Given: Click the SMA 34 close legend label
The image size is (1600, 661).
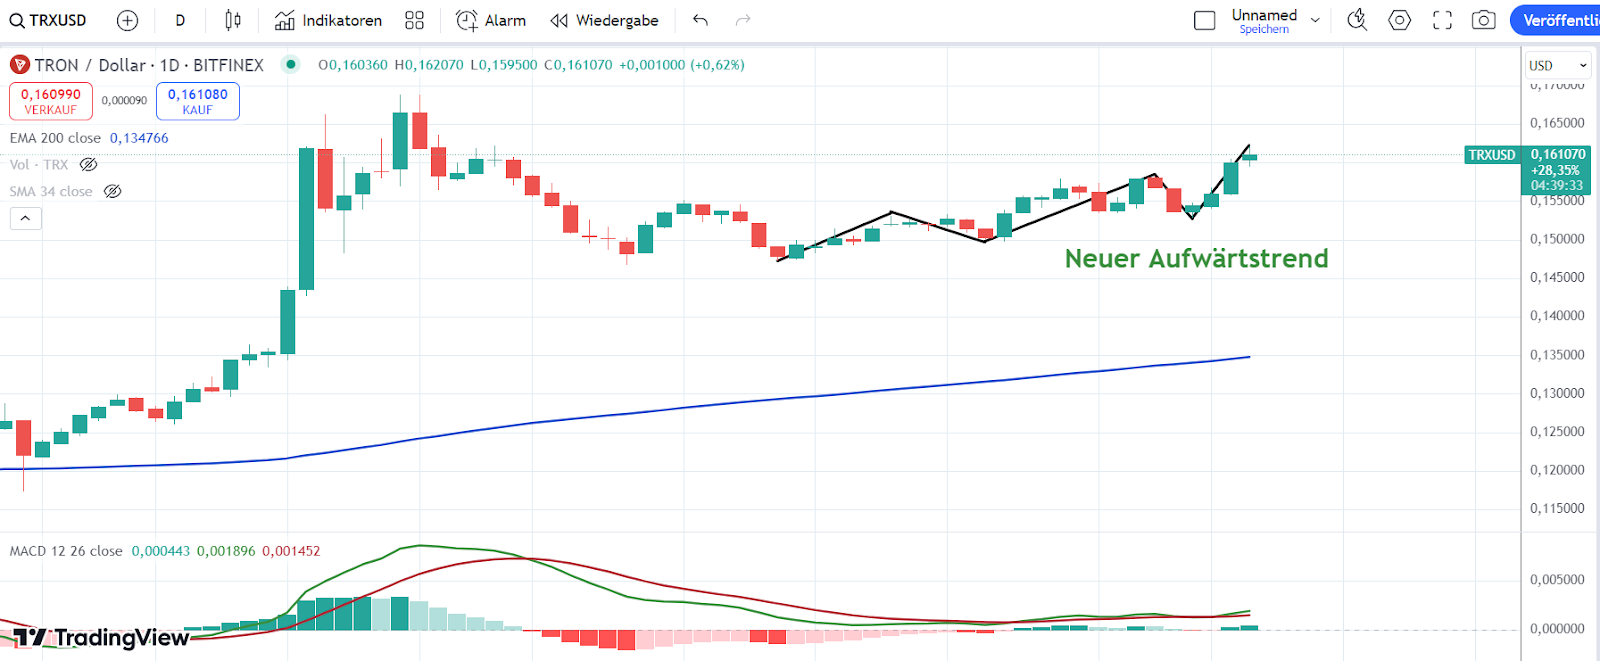Looking at the screenshot, I should (51, 192).
